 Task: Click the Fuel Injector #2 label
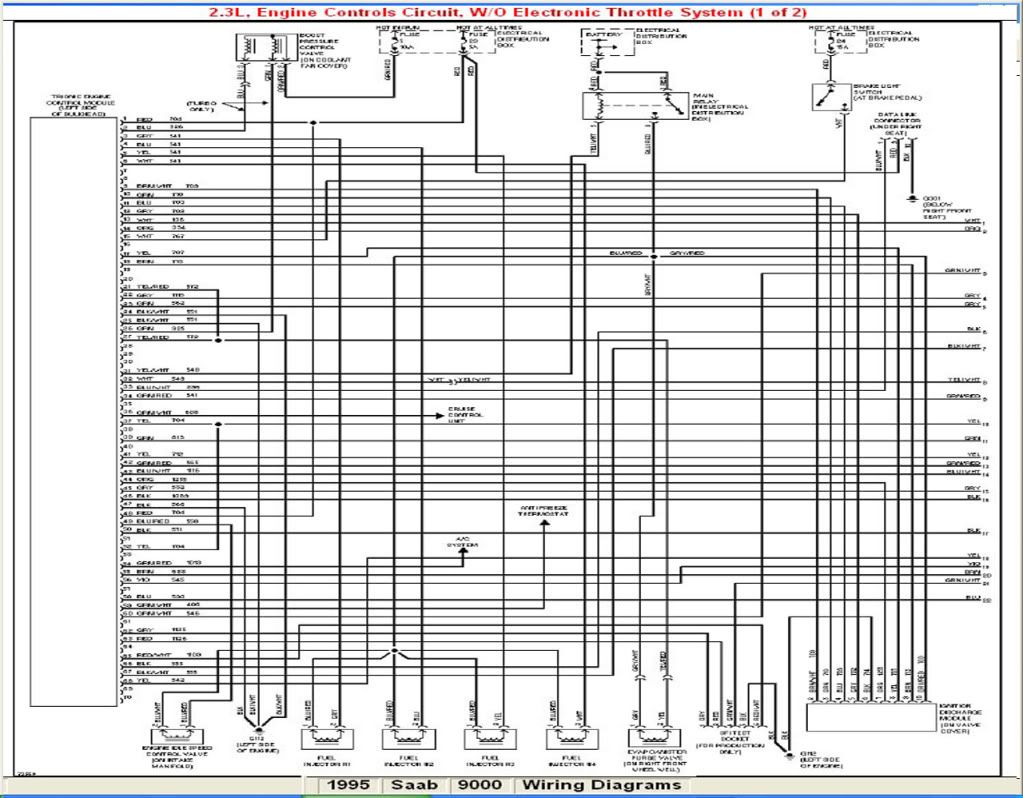coord(408,761)
